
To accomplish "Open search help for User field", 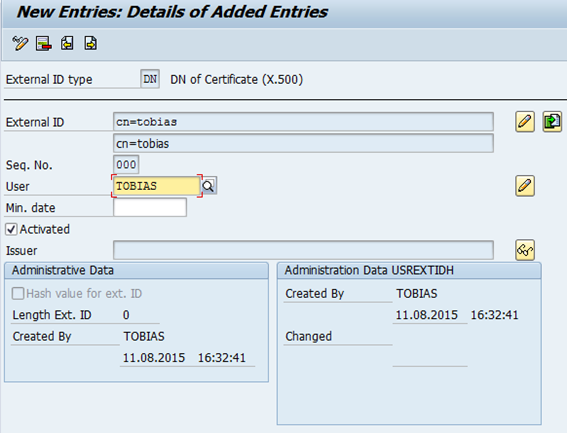I will click(x=209, y=186).
